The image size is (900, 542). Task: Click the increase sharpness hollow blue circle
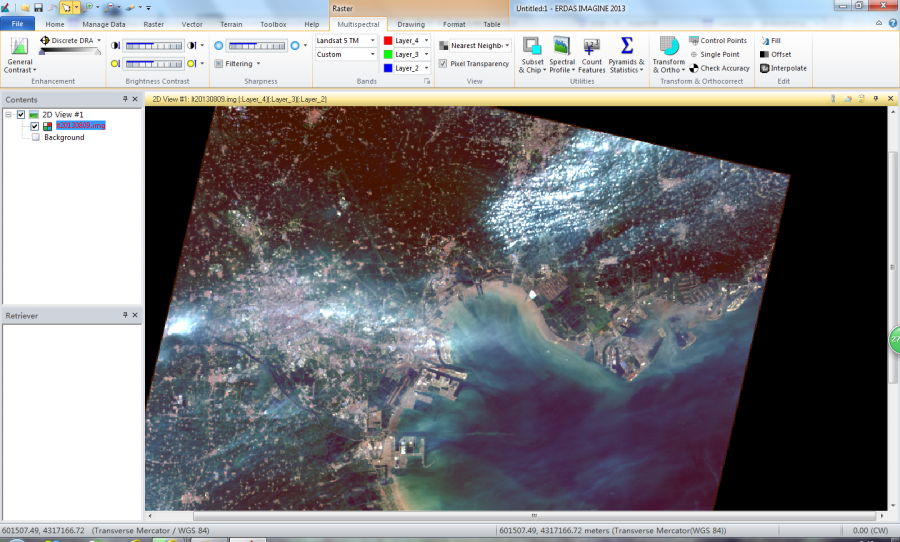coord(295,45)
